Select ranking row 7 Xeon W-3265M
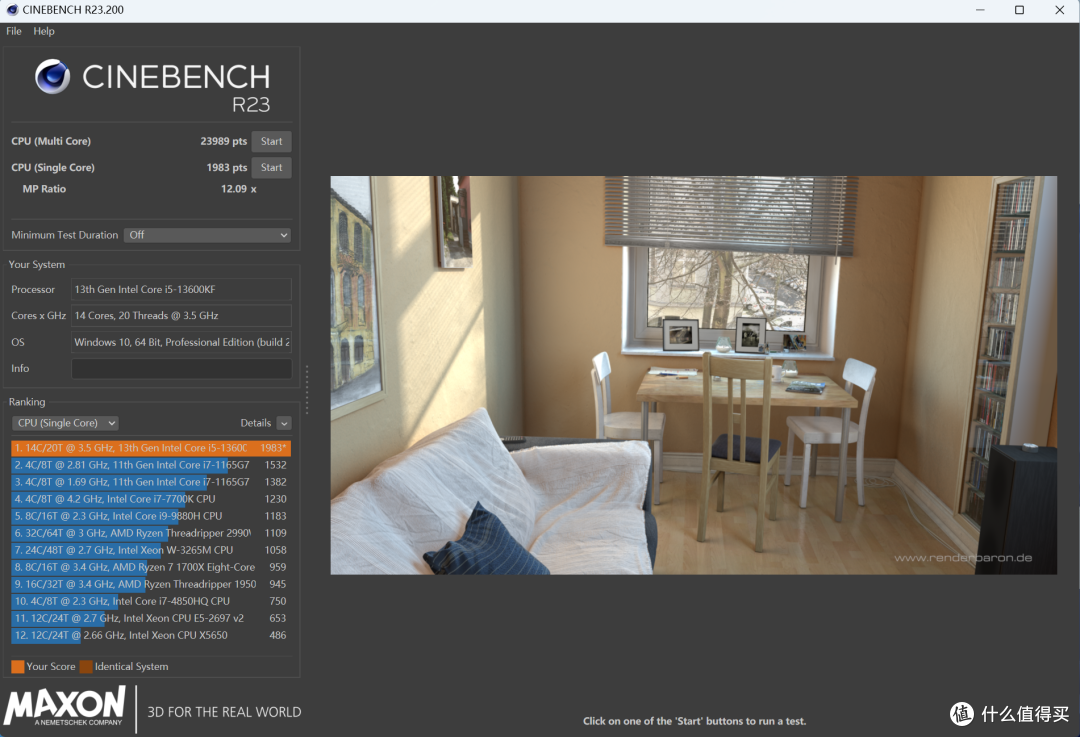Viewport: 1080px width, 737px height. point(151,550)
